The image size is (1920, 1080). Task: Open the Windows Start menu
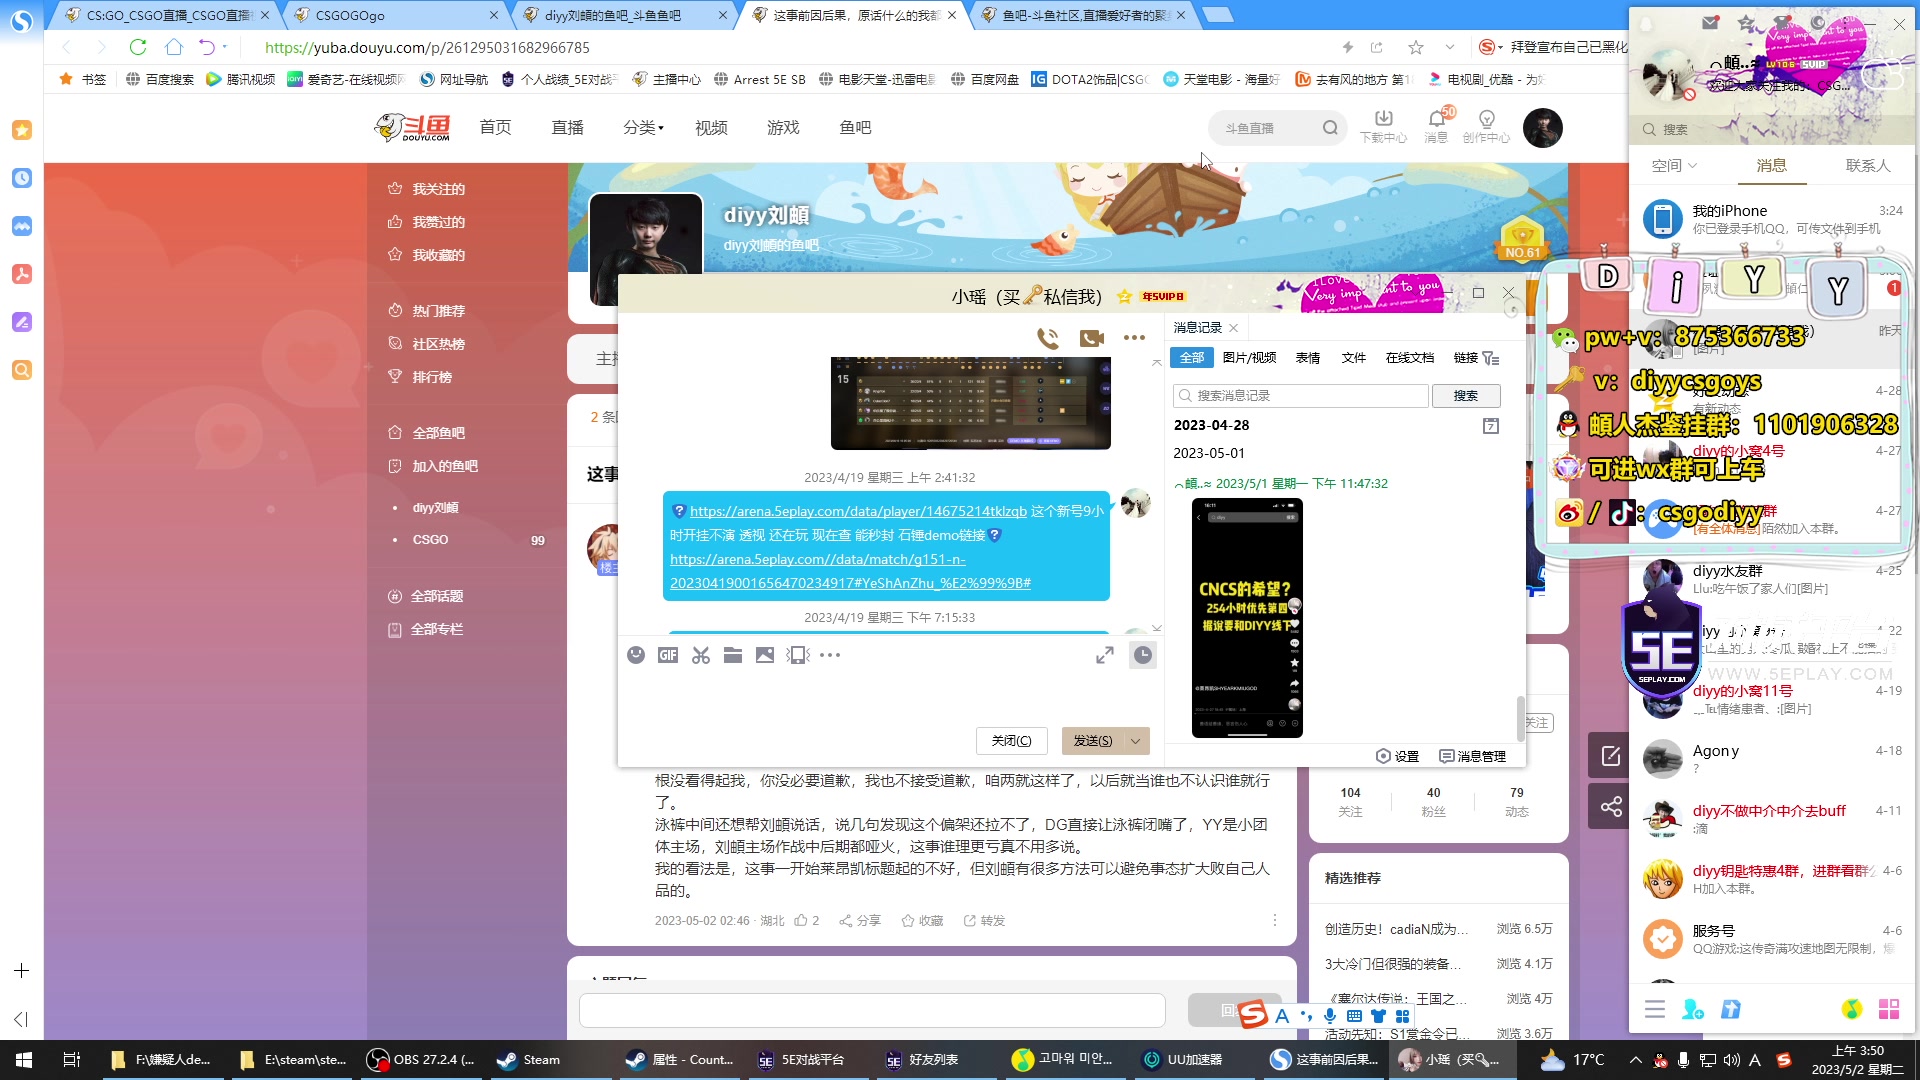point(23,1060)
